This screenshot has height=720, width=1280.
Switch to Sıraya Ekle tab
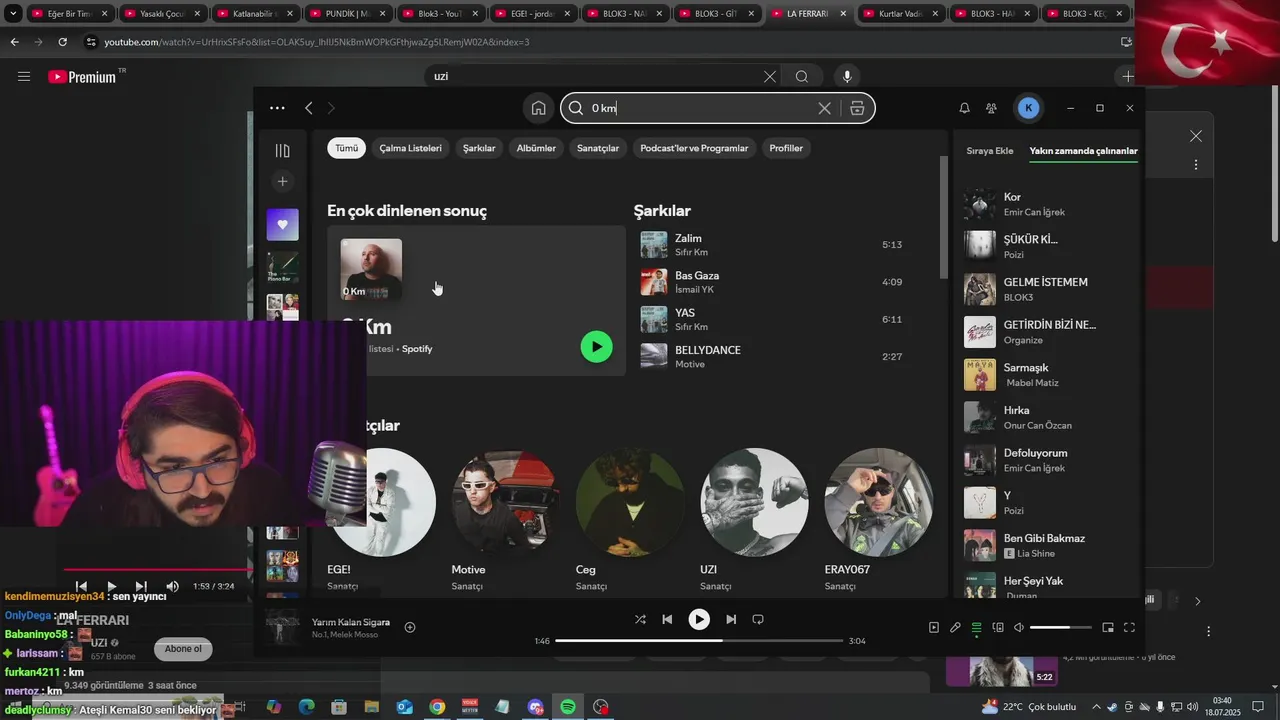coord(990,151)
